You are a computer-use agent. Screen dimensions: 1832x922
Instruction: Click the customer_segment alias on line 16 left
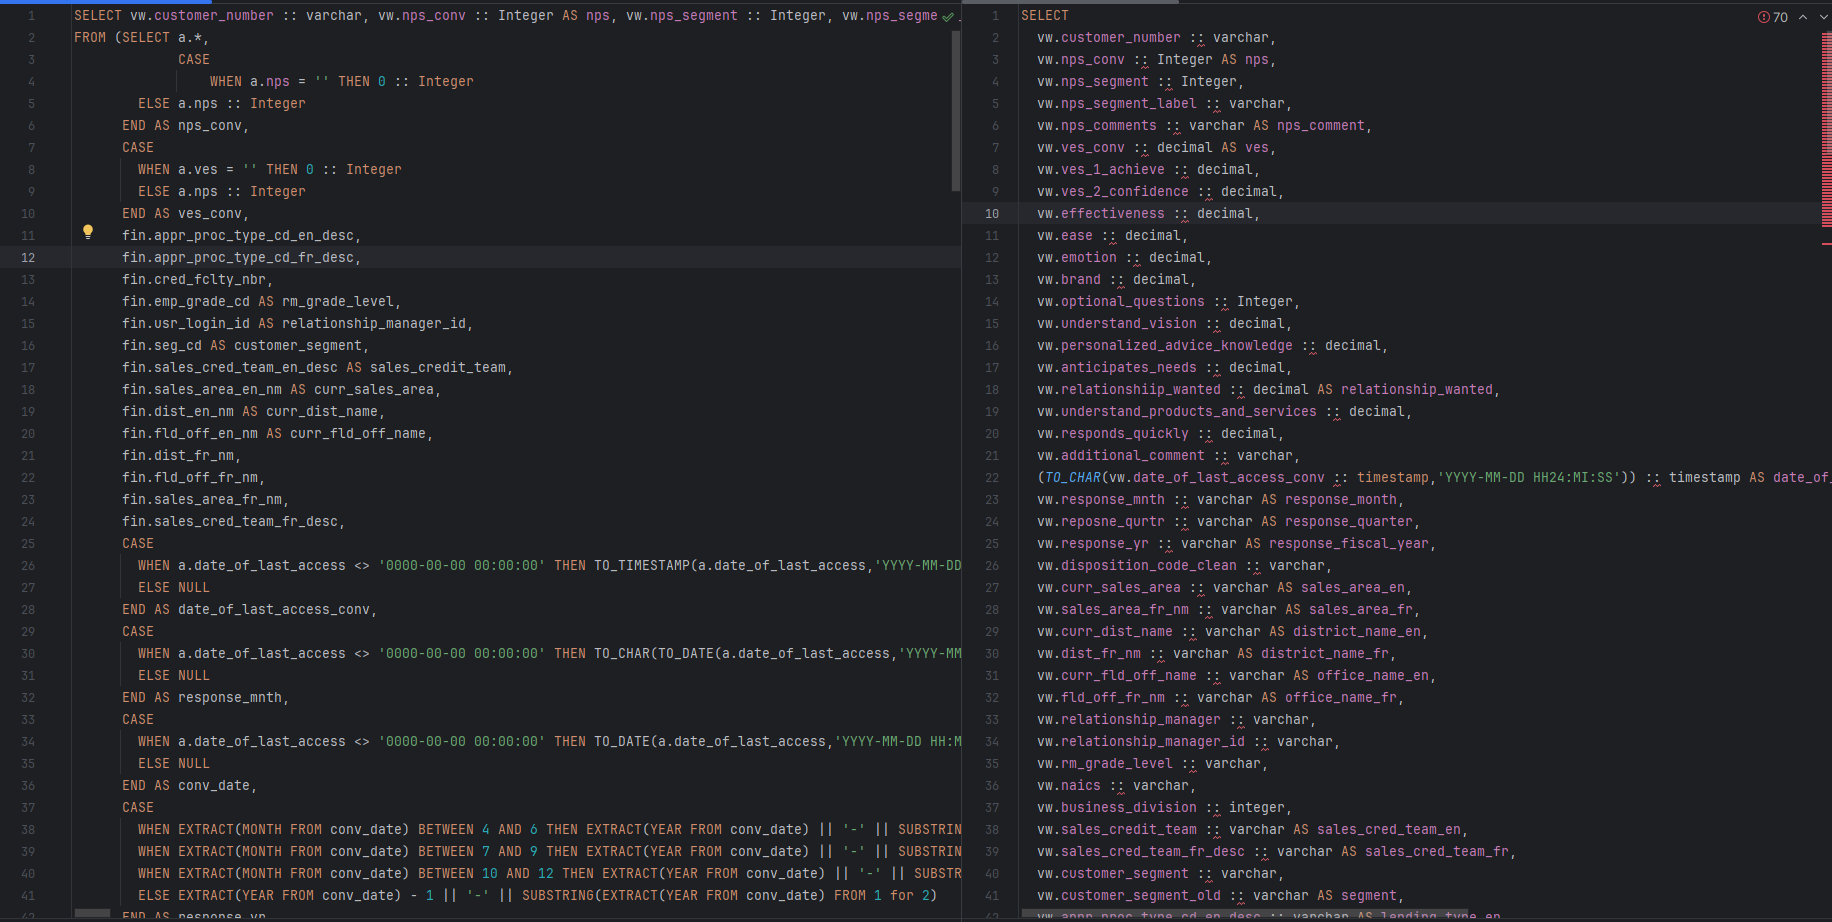click(298, 346)
